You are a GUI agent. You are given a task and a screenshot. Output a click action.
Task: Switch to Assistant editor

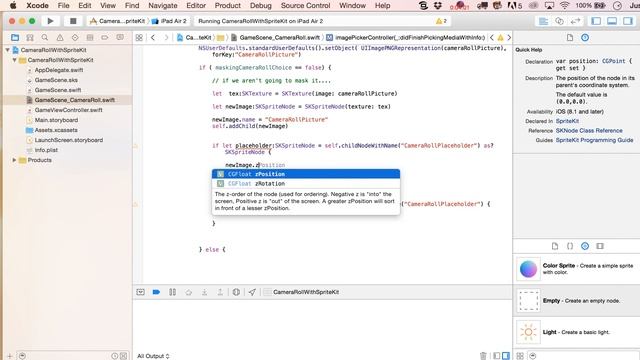(x=559, y=21)
